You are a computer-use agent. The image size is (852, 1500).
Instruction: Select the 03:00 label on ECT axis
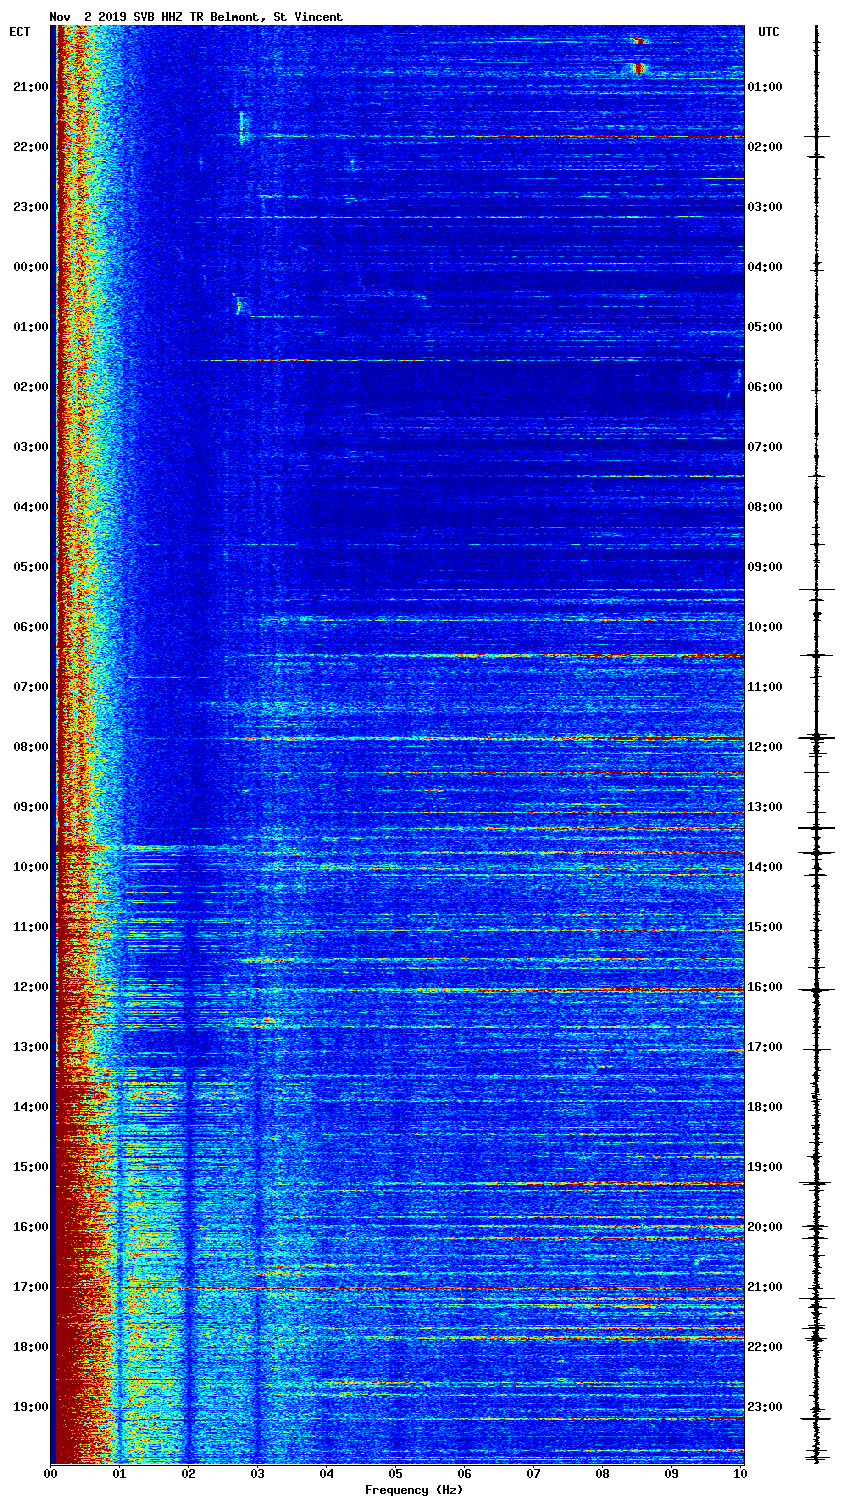[30, 447]
